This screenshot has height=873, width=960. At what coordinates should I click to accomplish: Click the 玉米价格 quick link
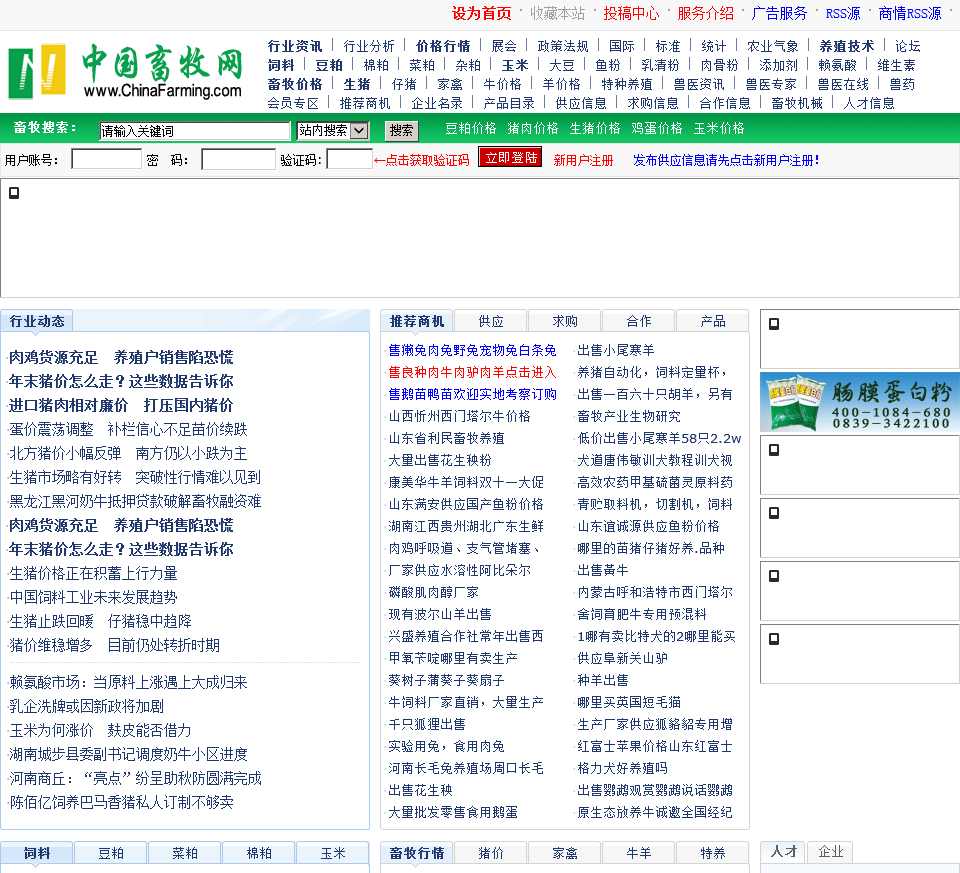click(719, 128)
